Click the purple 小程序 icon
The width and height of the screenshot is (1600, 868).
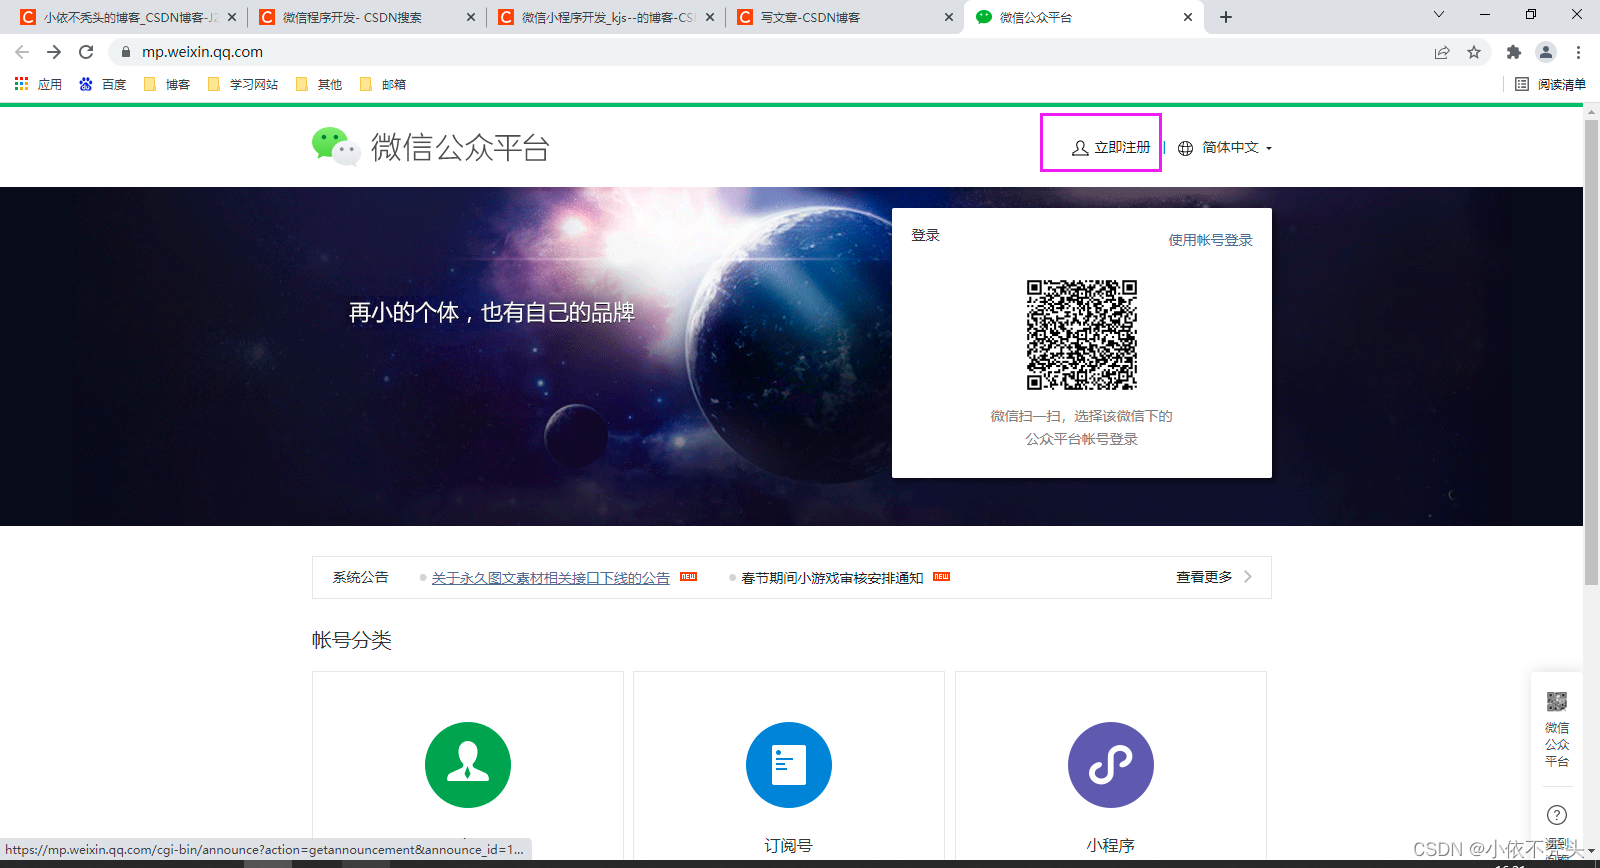click(x=1111, y=765)
